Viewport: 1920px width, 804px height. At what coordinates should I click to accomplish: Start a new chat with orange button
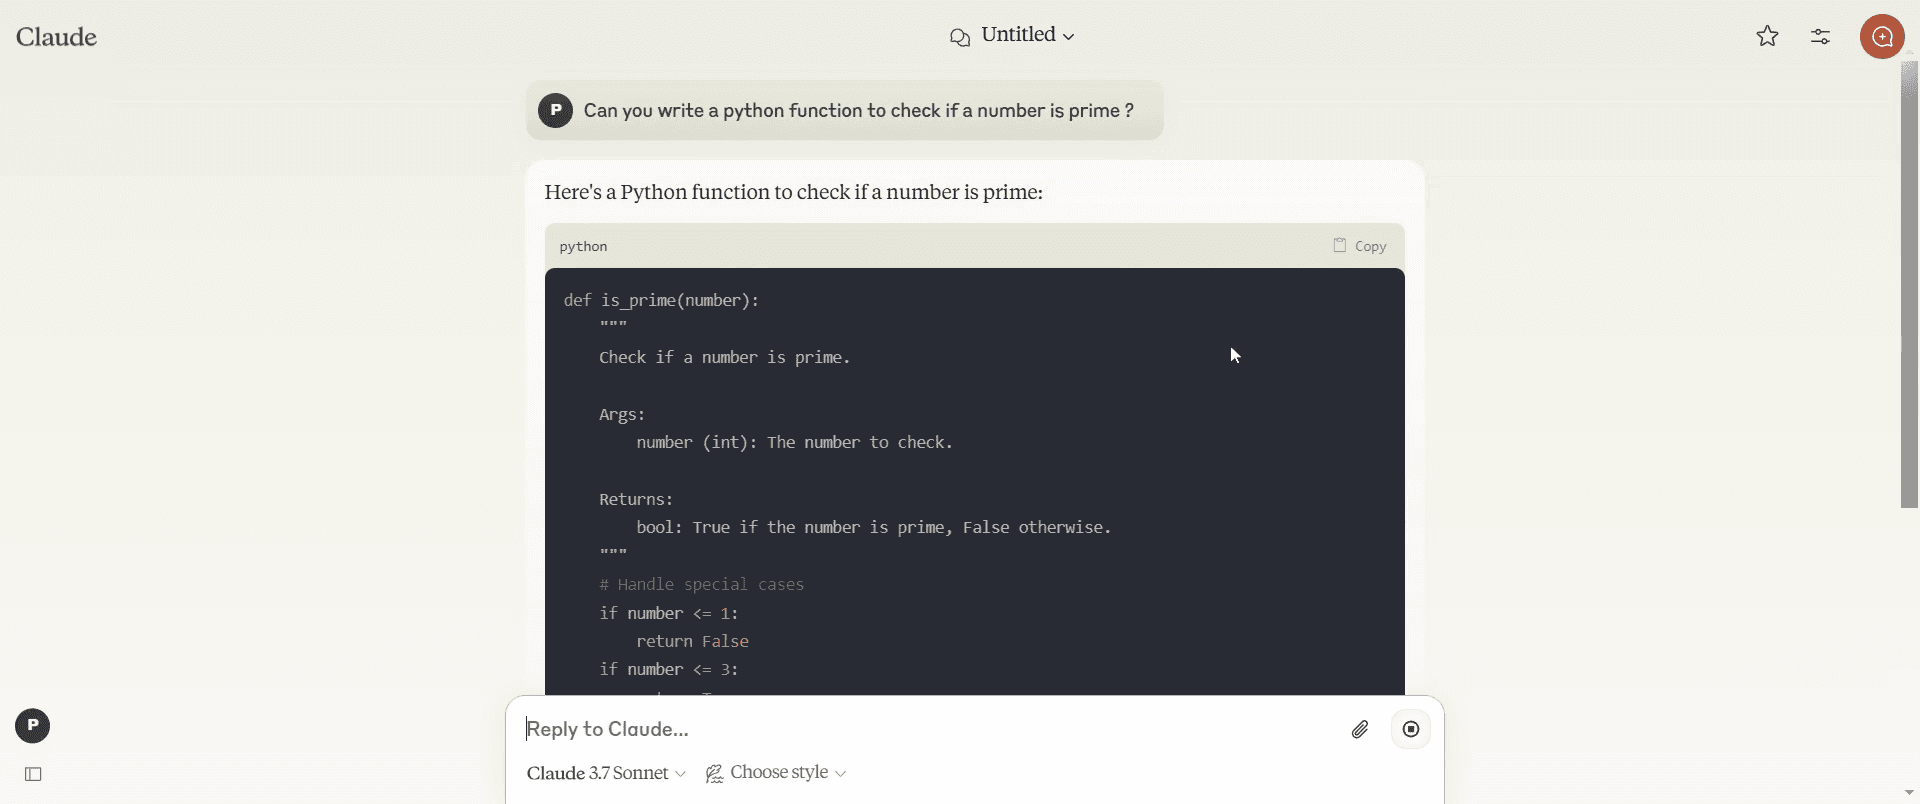[x=1882, y=37]
